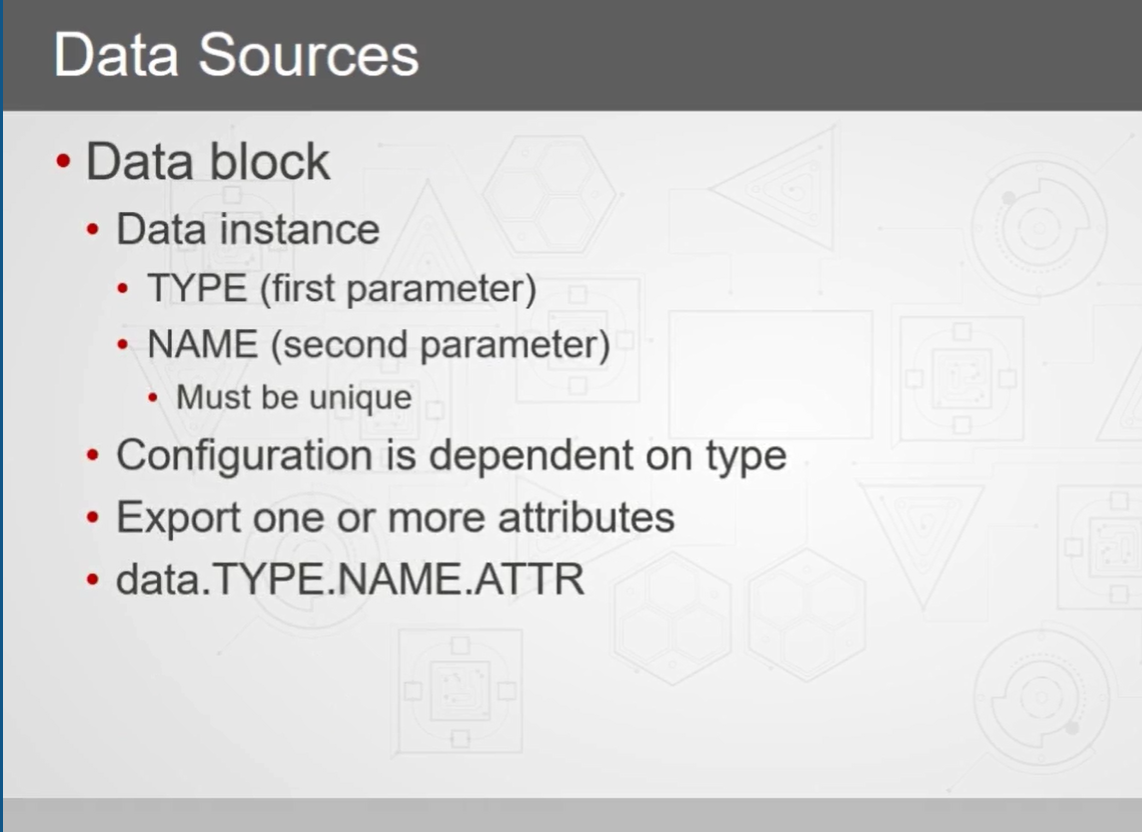
Task: Select the "Data block" bullet text
Action: point(208,161)
